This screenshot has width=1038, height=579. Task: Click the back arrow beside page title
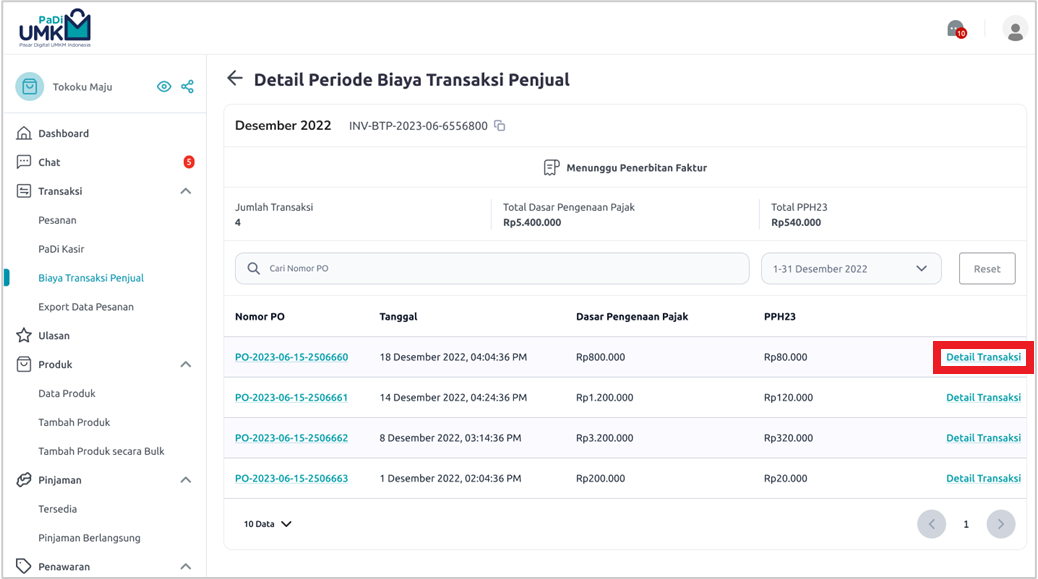(x=235, y=78)
